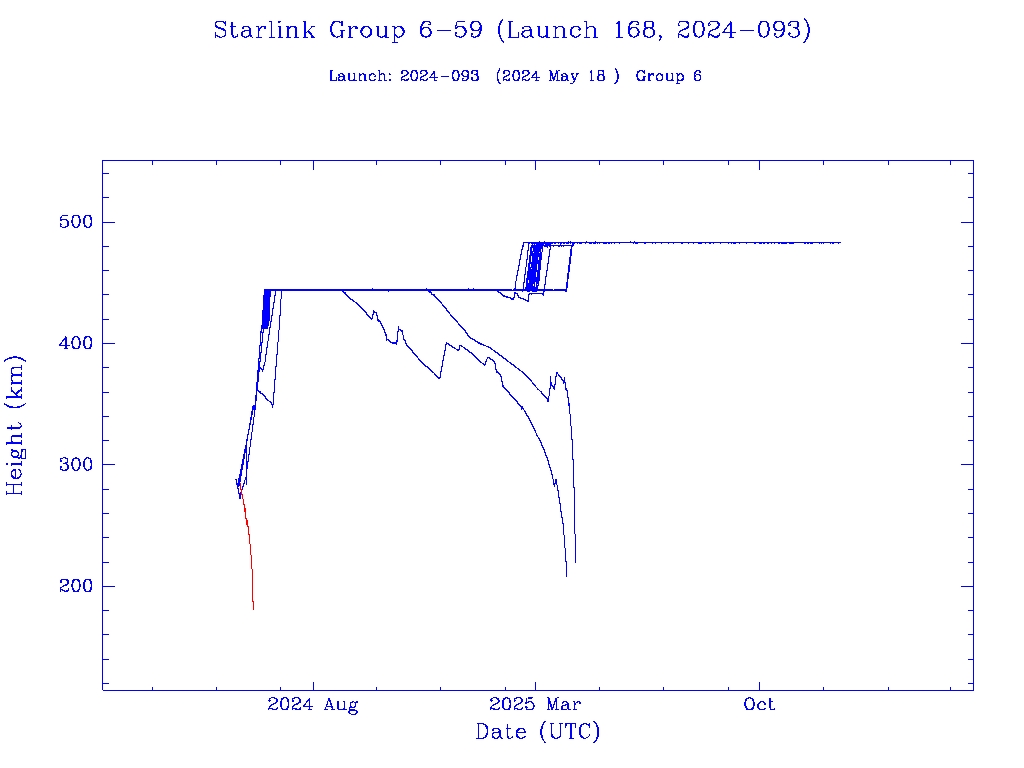Click the 2024 Aug x-axis label
Viewport: 1024px width, 768px height.
tap(313, 705)
